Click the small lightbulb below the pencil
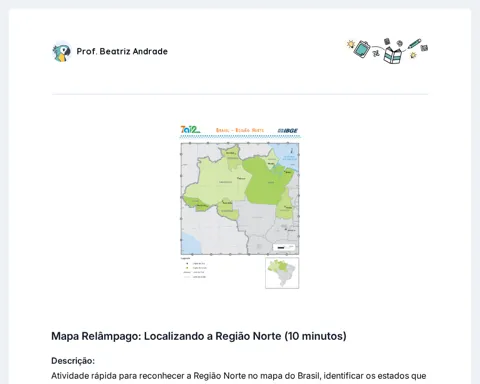 [413, 55]
